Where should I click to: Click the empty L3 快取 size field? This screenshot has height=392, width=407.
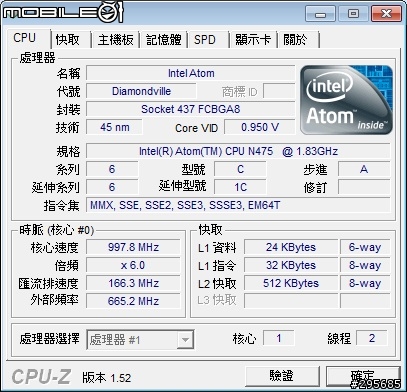pyautogui.click(x=291, y=301)
